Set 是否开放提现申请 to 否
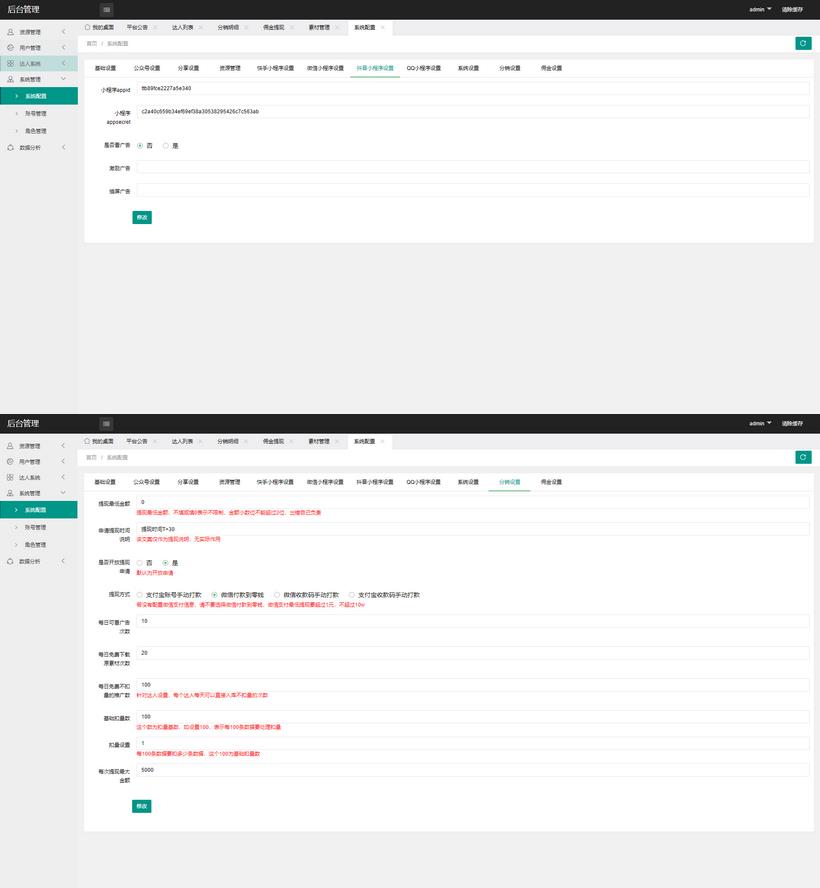This screenshot has width=820, height=888. click(140, 563)
